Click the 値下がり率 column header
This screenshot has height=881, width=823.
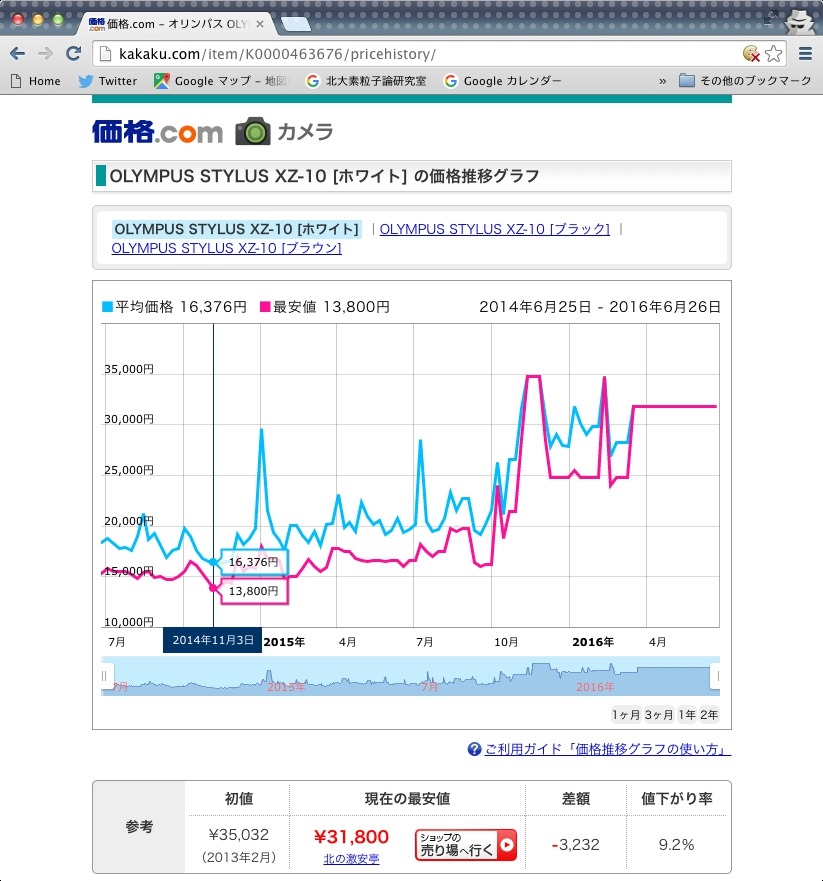tap(676, 798)
